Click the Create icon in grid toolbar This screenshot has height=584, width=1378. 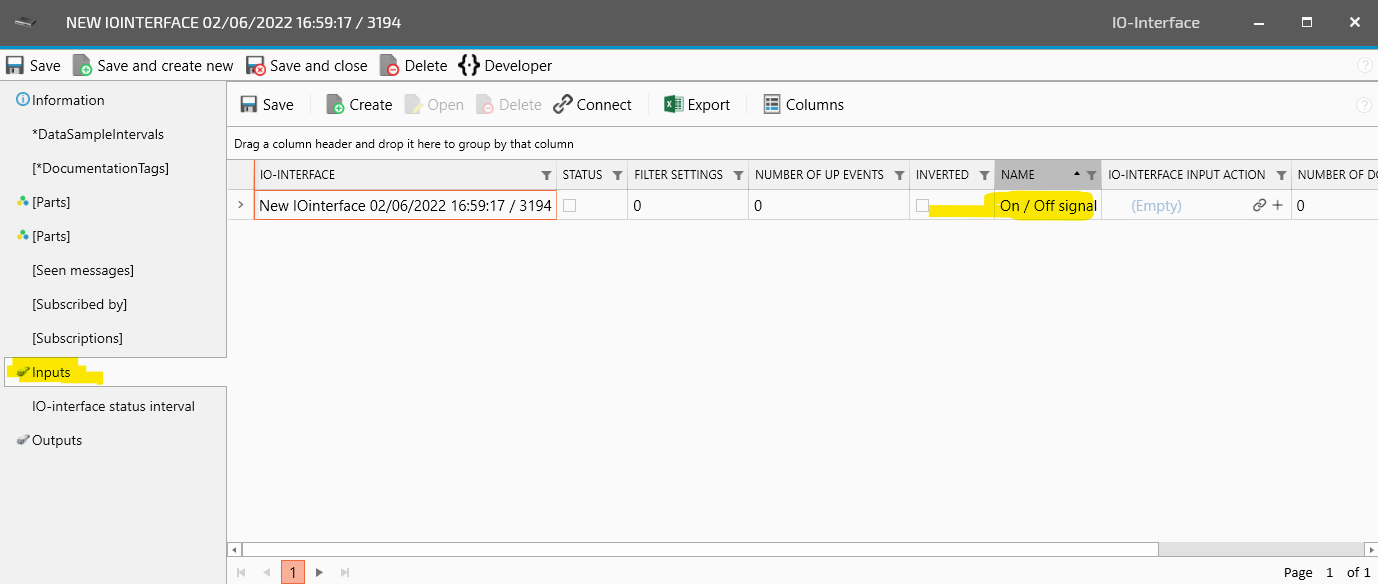[x=336, y=105]
